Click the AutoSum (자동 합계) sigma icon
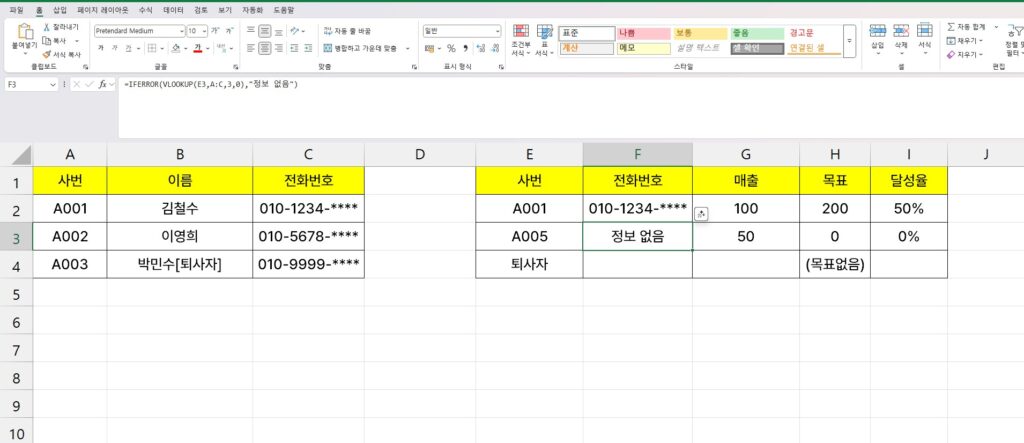 click(x=950, y=27)
